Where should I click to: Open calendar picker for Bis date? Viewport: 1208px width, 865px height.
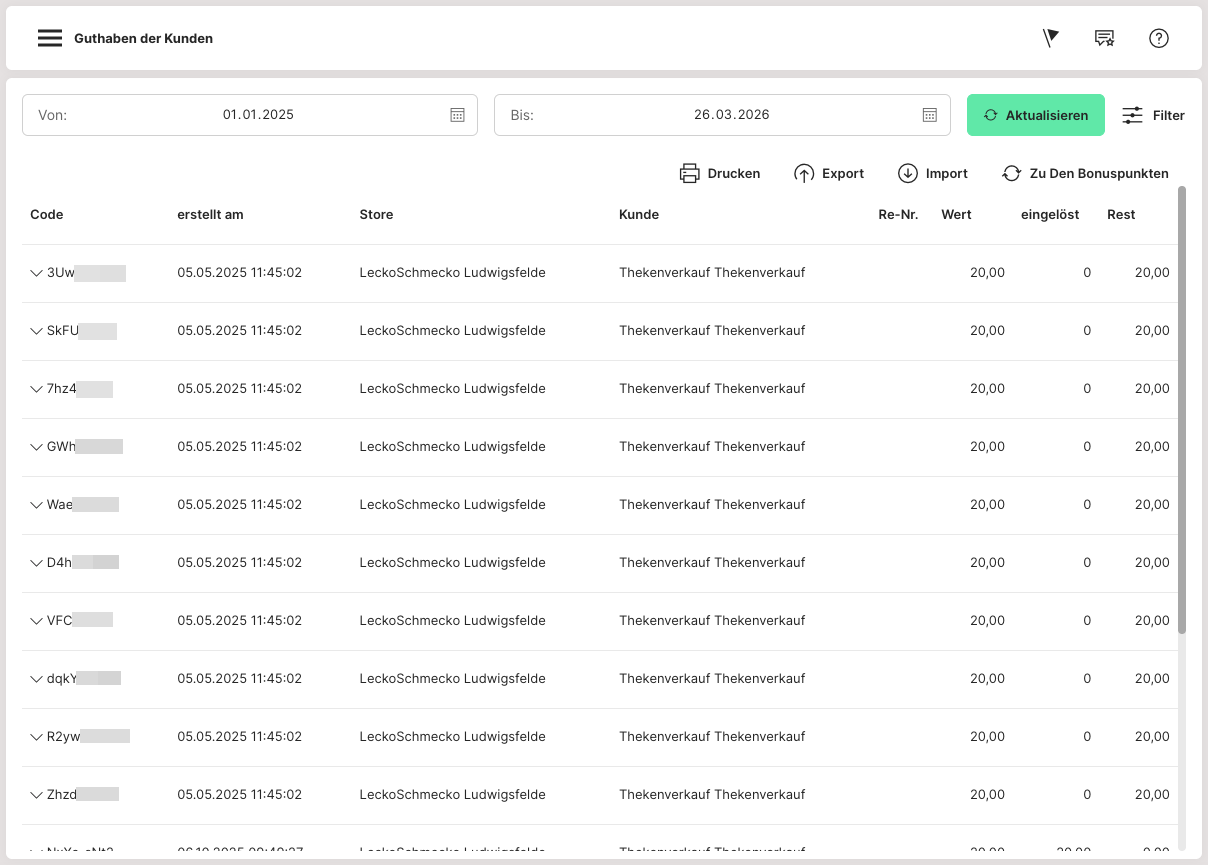tap(929, 115)
